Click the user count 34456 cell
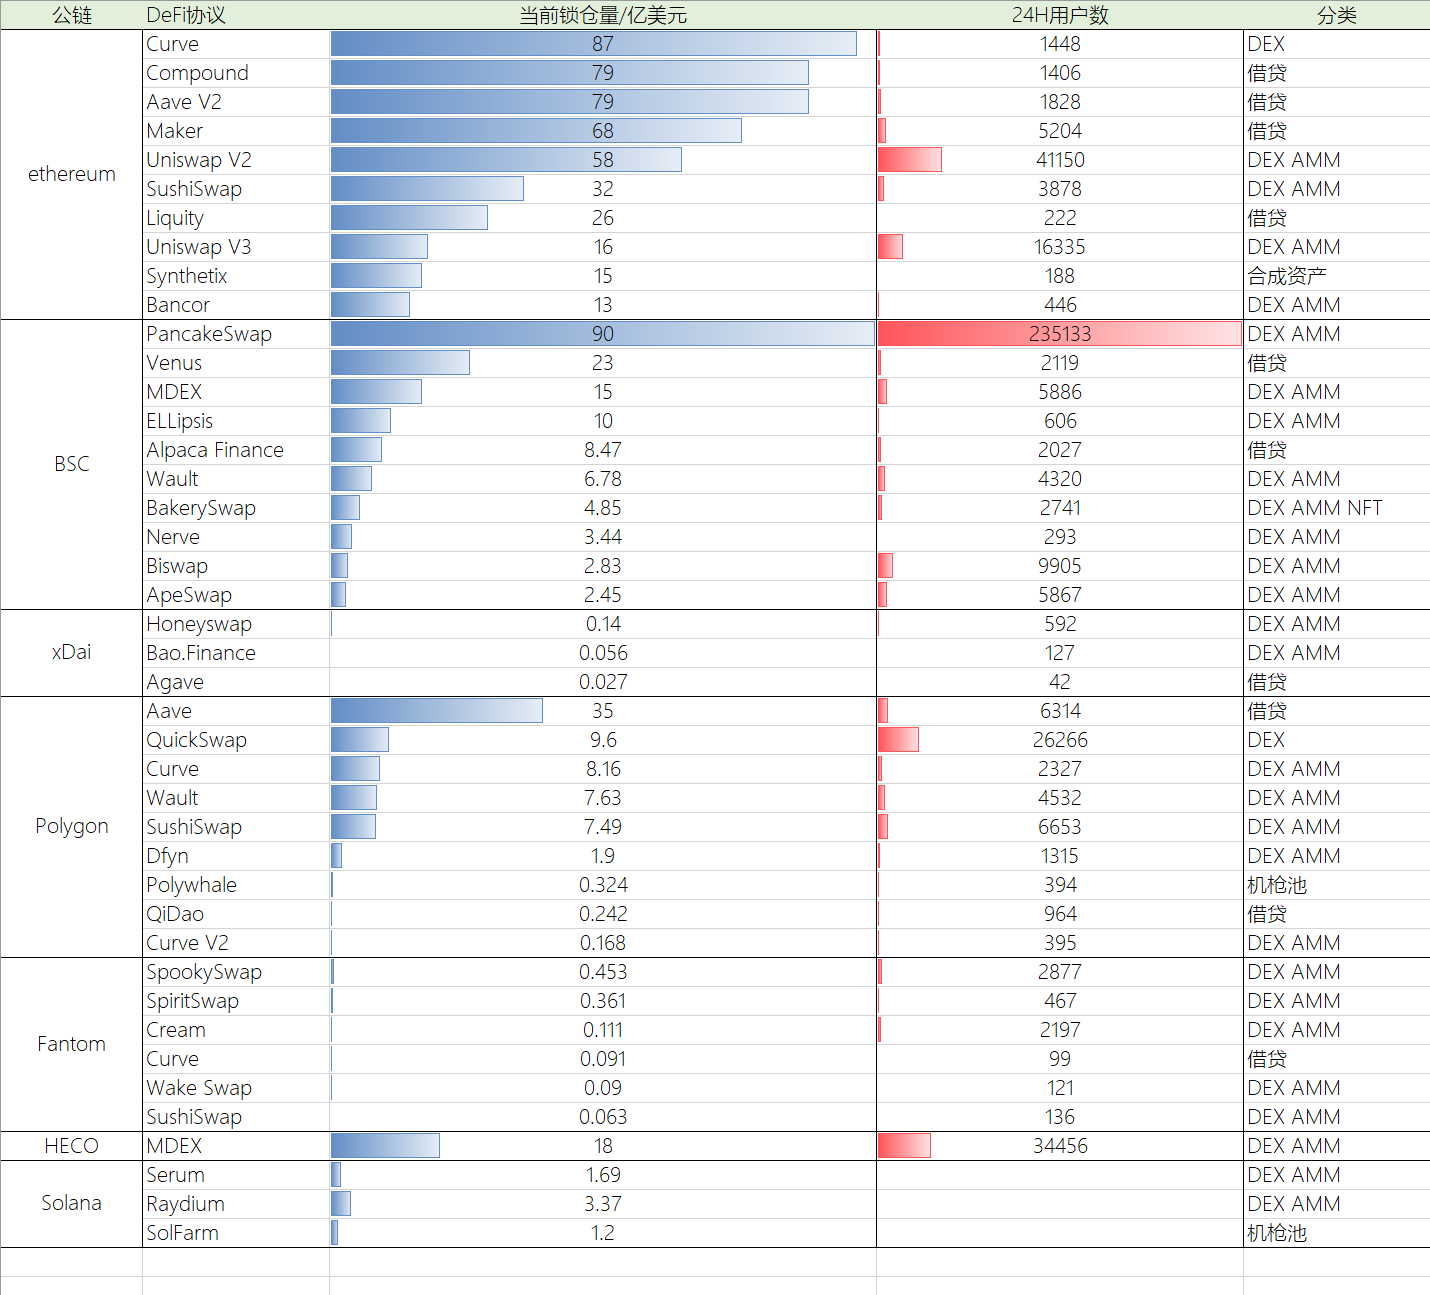1430x1295 pixels. (1060, 1146)
